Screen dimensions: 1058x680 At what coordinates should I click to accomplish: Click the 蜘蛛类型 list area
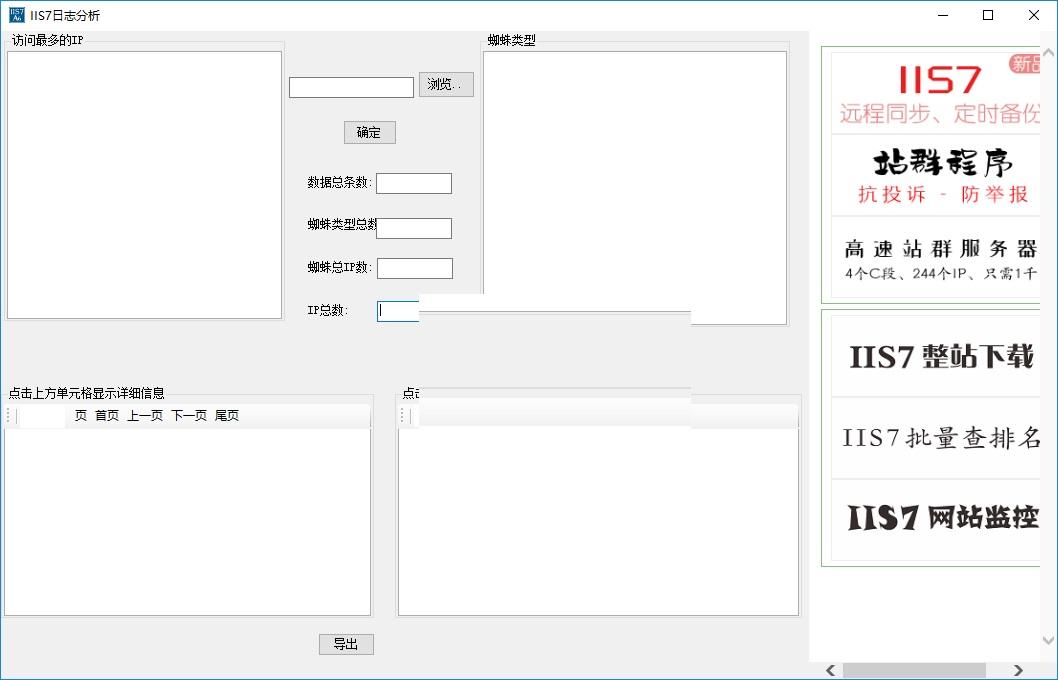(x=635, y=188)
